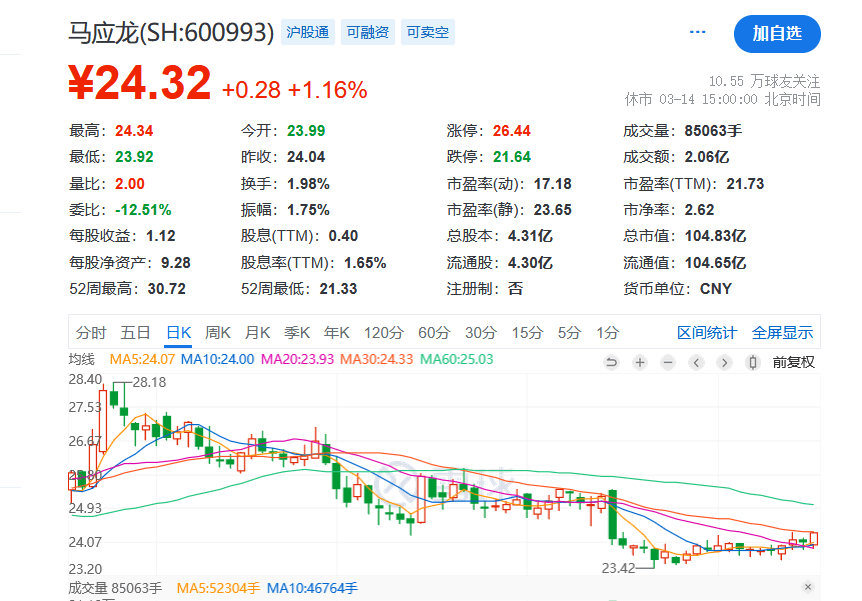Switch to the 120分 chart tab
Screen dimensions: 862x601
pyautogui.click(x=384, y=333)
